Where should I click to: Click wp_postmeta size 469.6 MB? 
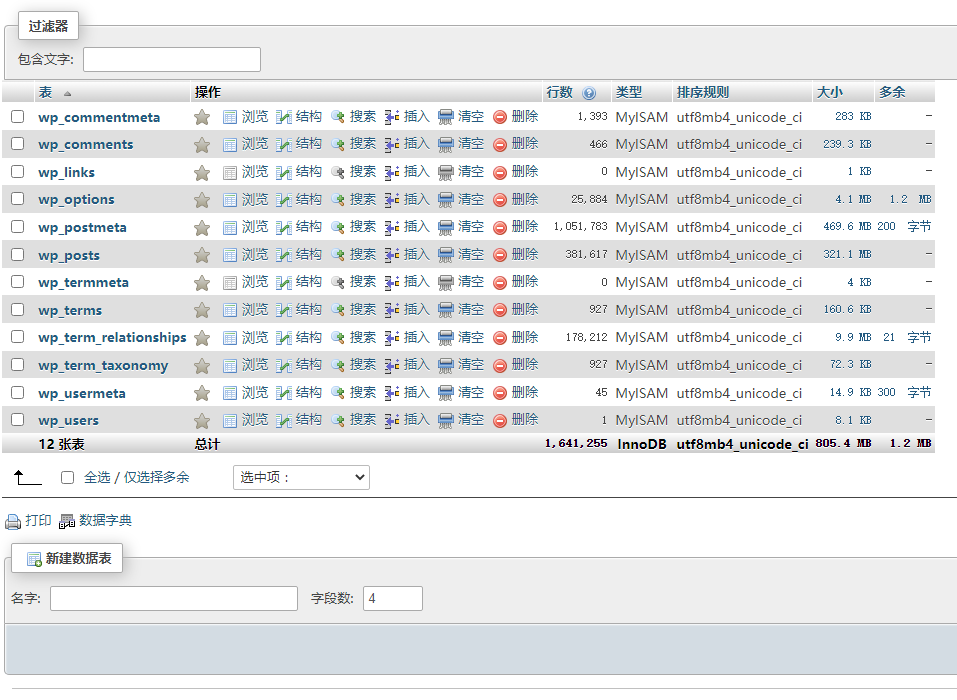pos(847,227)
